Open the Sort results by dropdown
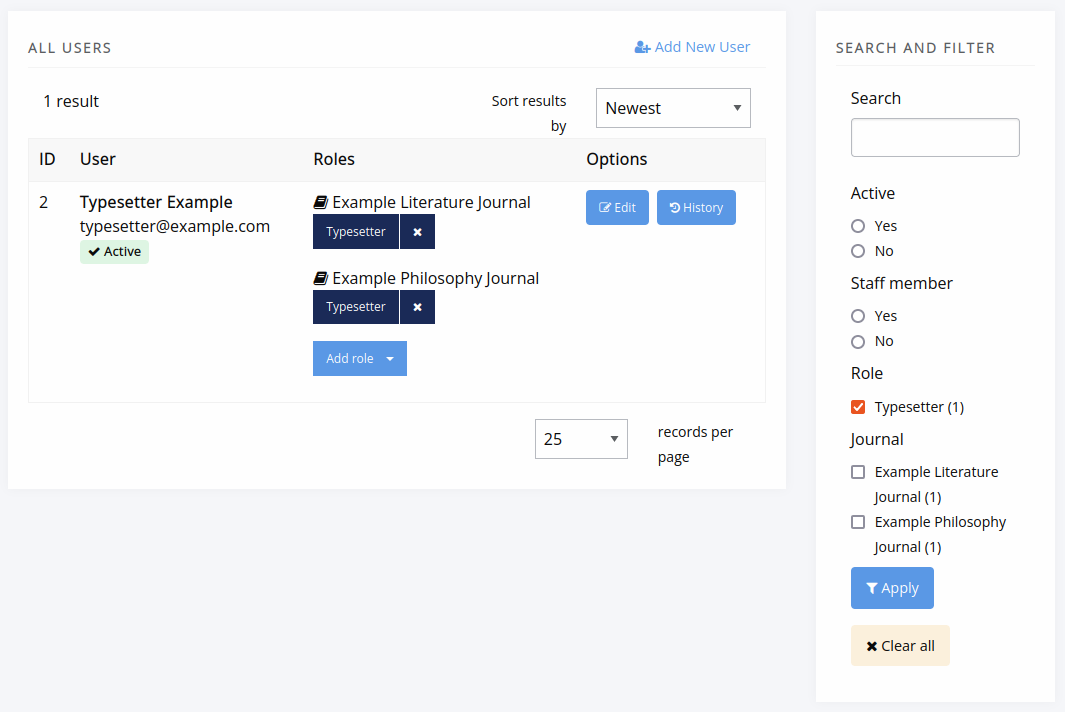Screen dimensions: 1065x712 tap(673, 108)
